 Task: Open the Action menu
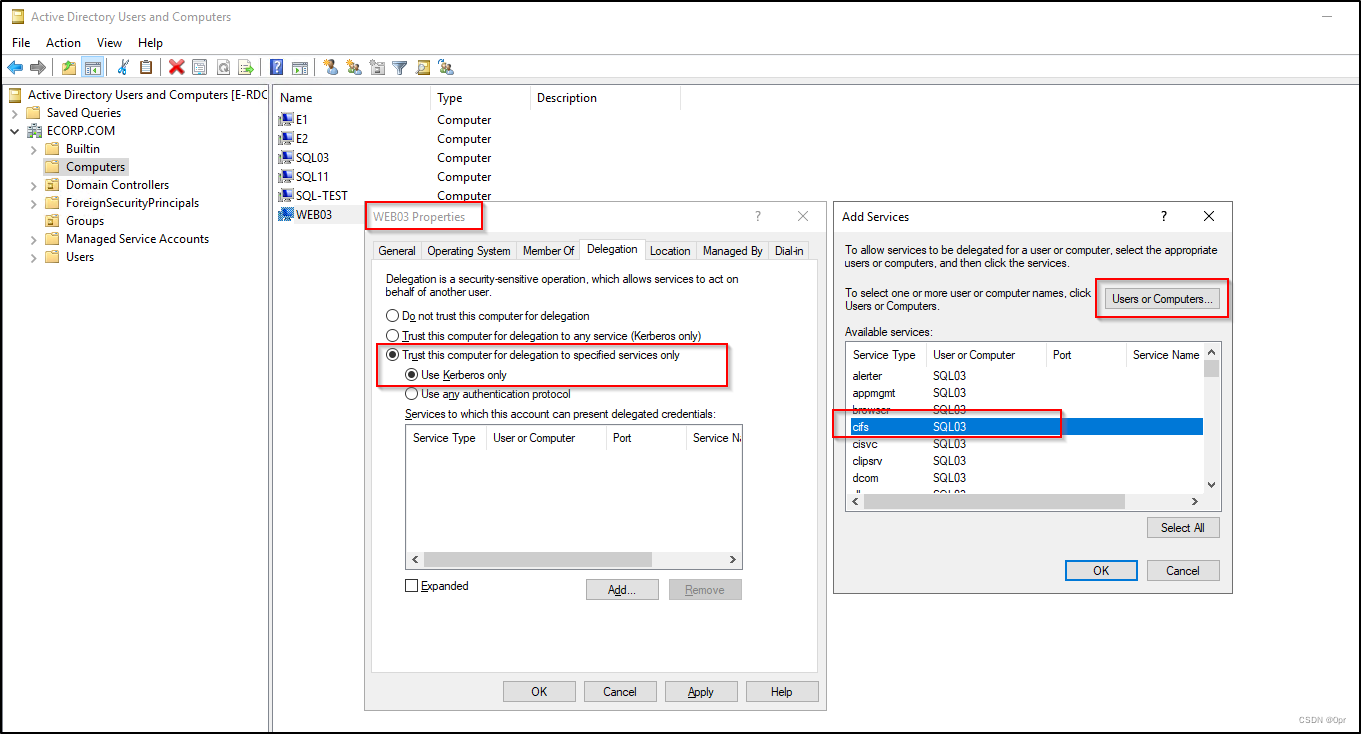63,43
